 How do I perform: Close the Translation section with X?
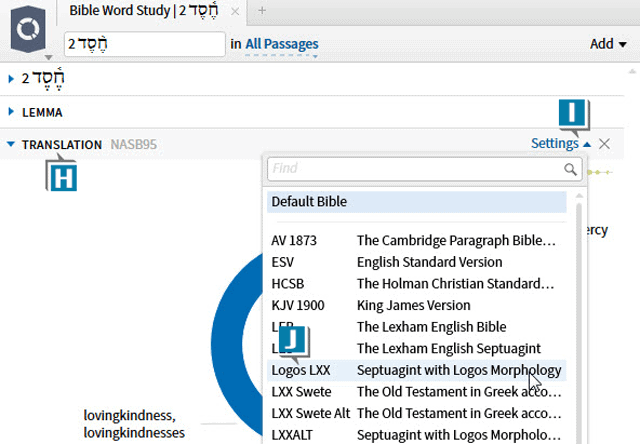(x=604, y=144)
